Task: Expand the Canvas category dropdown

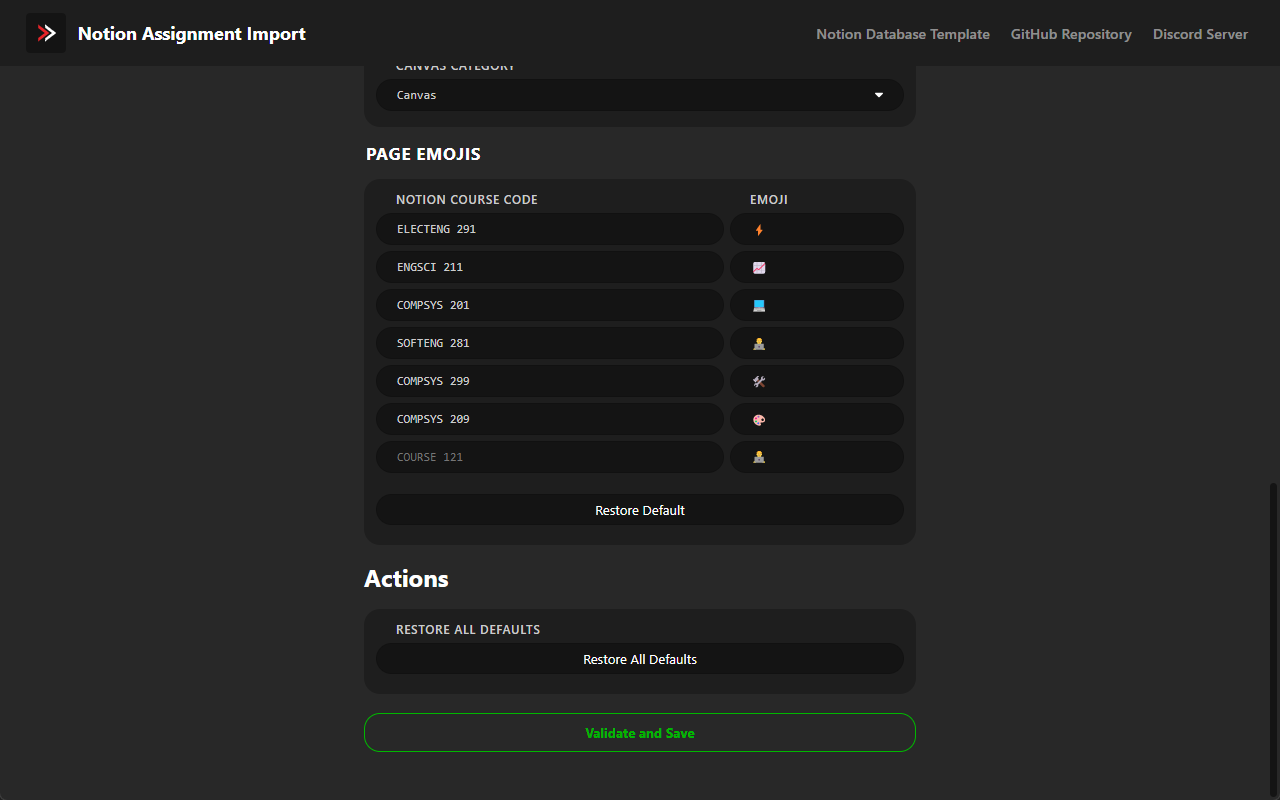Action: (640, 95)
